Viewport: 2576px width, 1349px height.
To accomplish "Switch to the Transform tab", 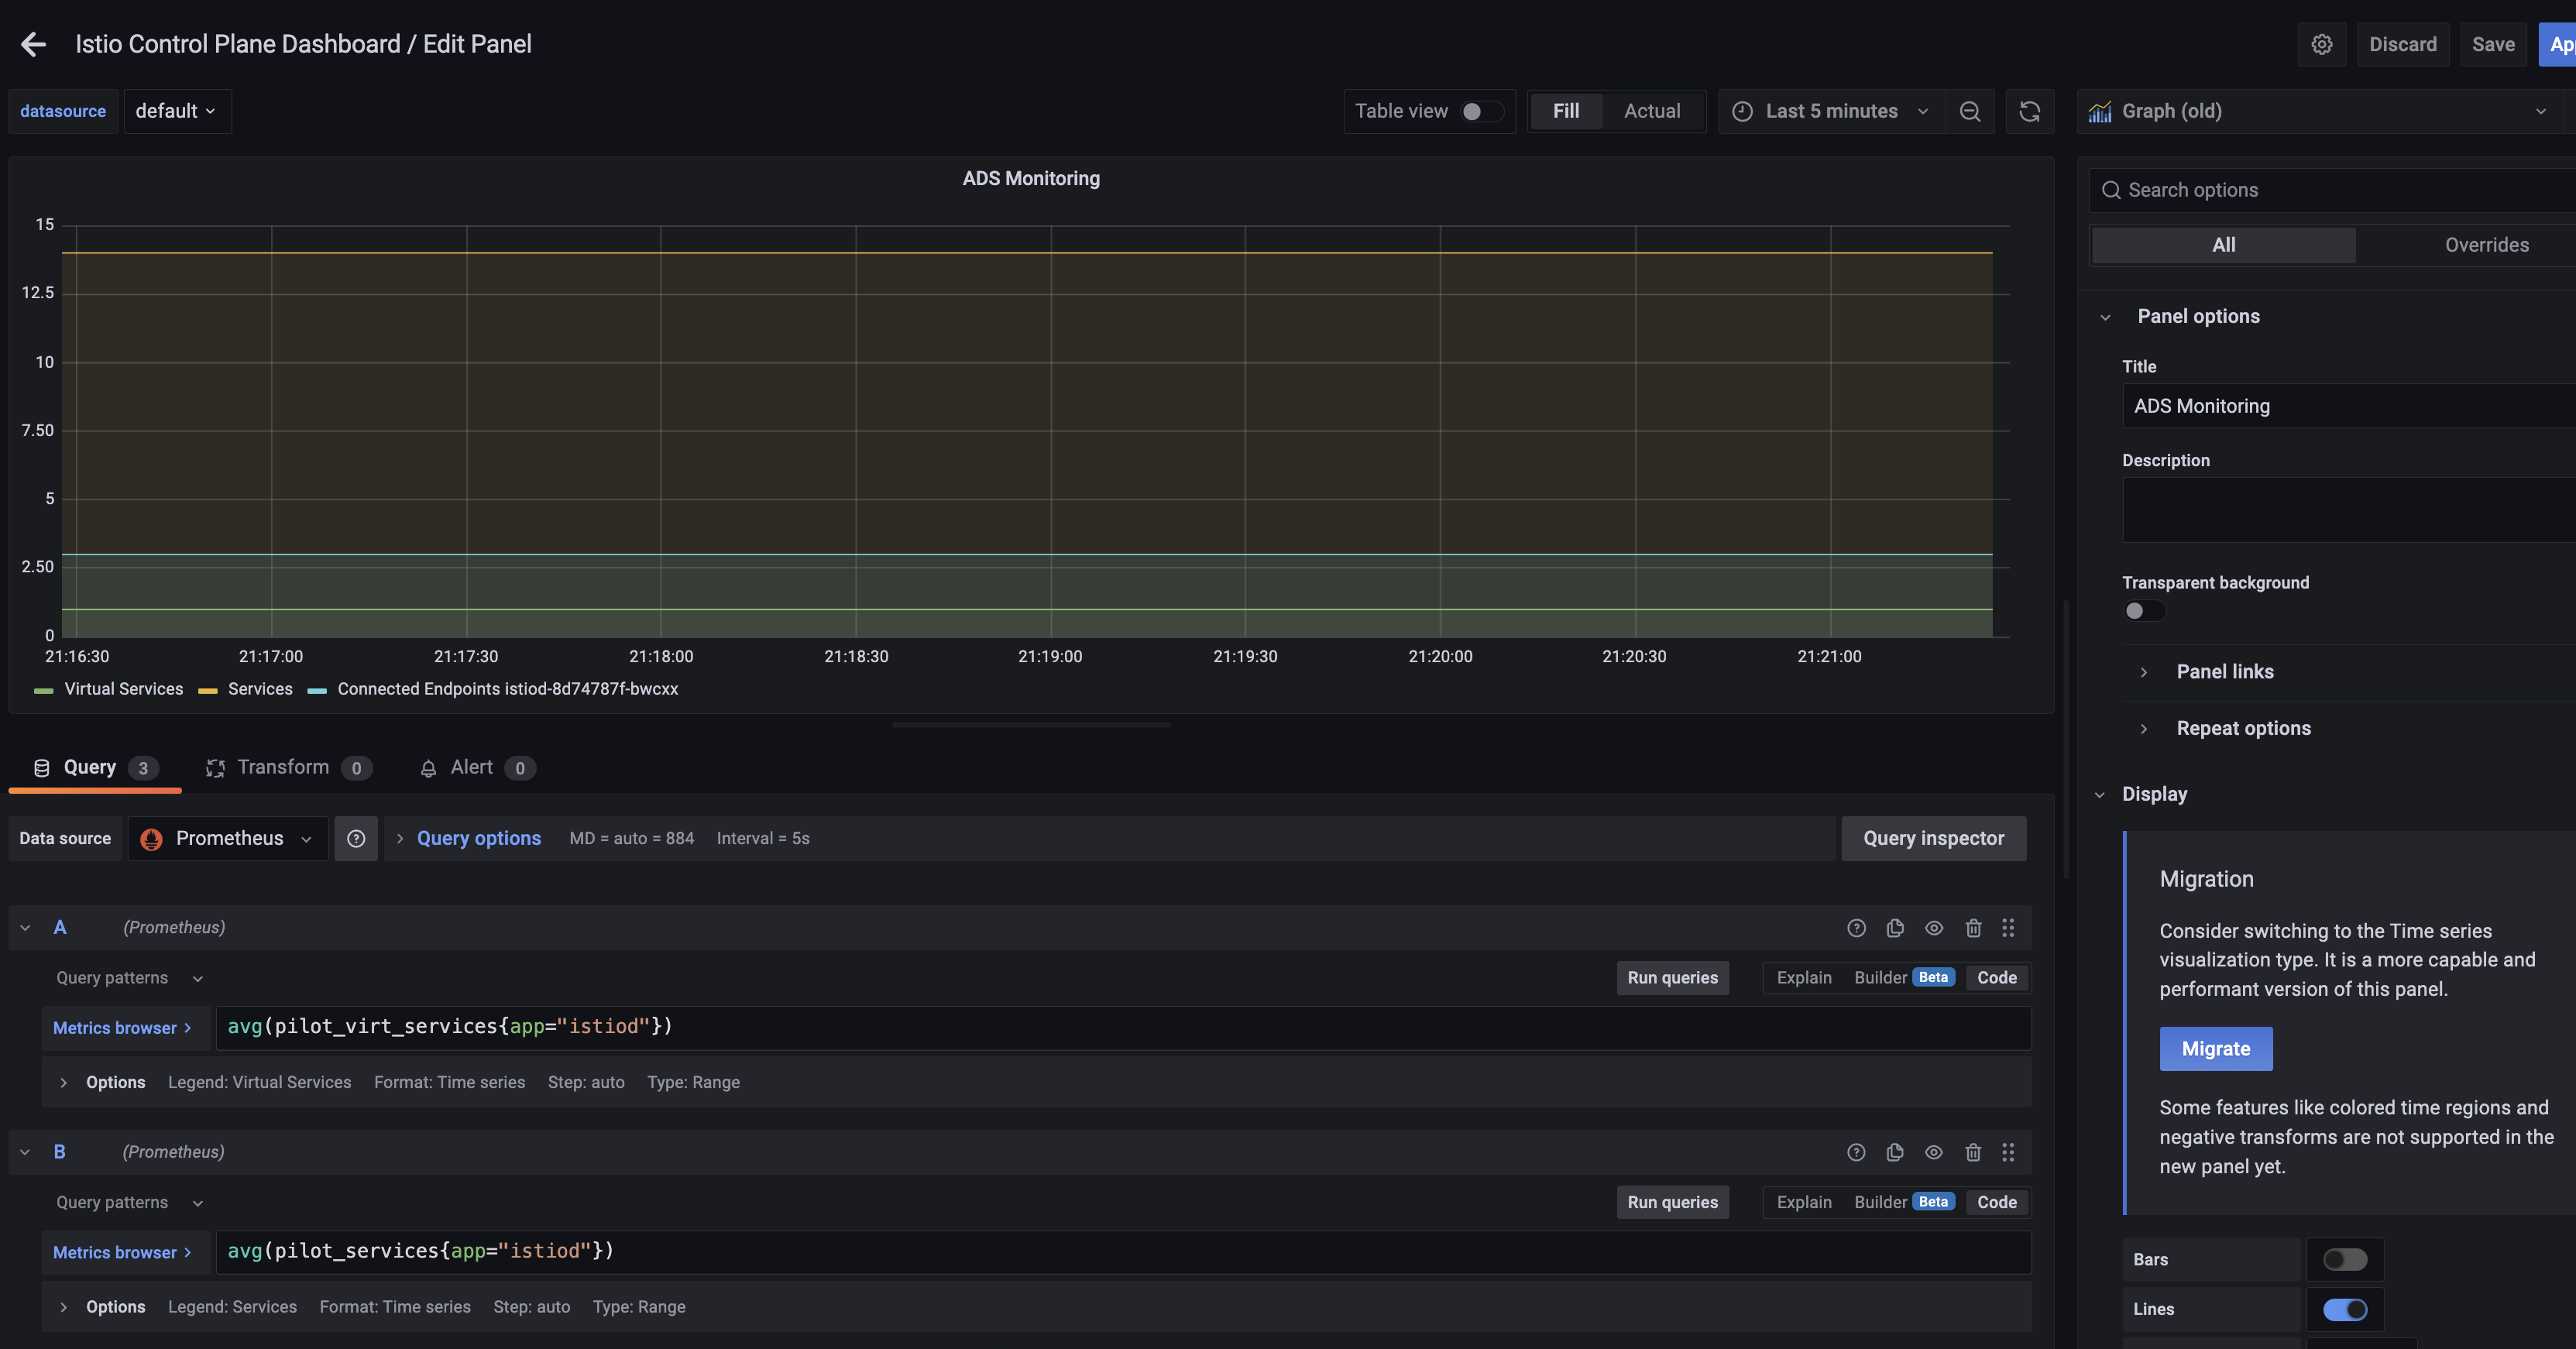I will click(x=284, y=767).
